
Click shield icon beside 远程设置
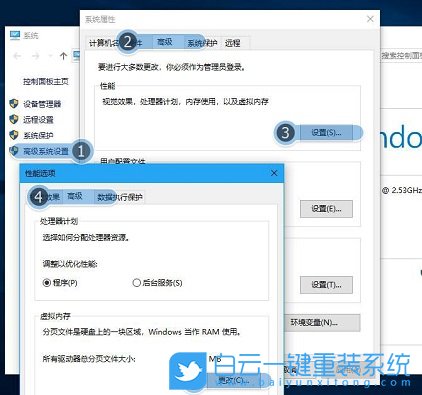(14, 119)
